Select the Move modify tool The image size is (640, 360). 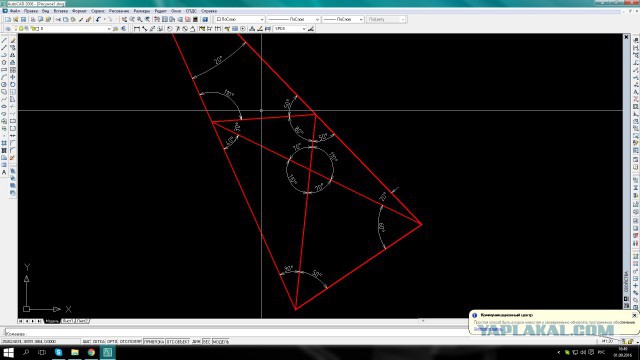pyautogui.click(x=13, y=77)
